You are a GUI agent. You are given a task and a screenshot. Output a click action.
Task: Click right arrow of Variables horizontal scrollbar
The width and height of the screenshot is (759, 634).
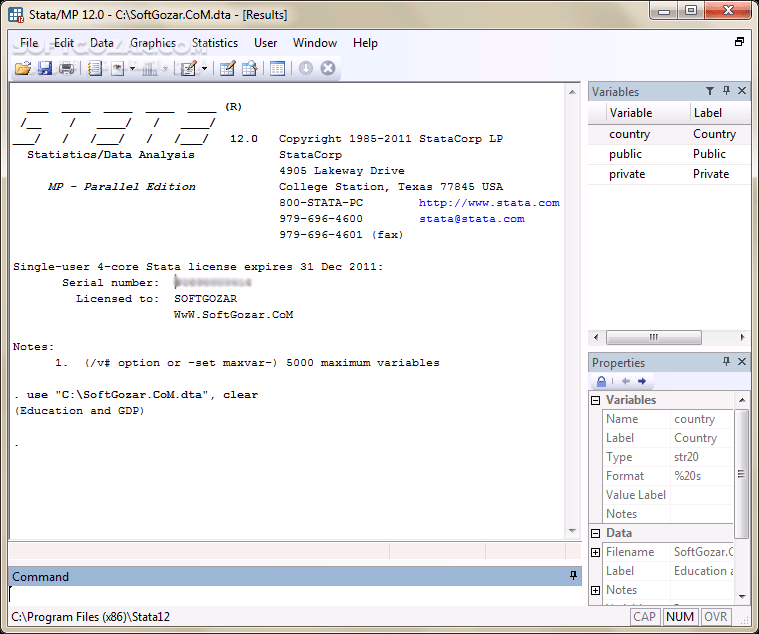click(x=743, y=337)
